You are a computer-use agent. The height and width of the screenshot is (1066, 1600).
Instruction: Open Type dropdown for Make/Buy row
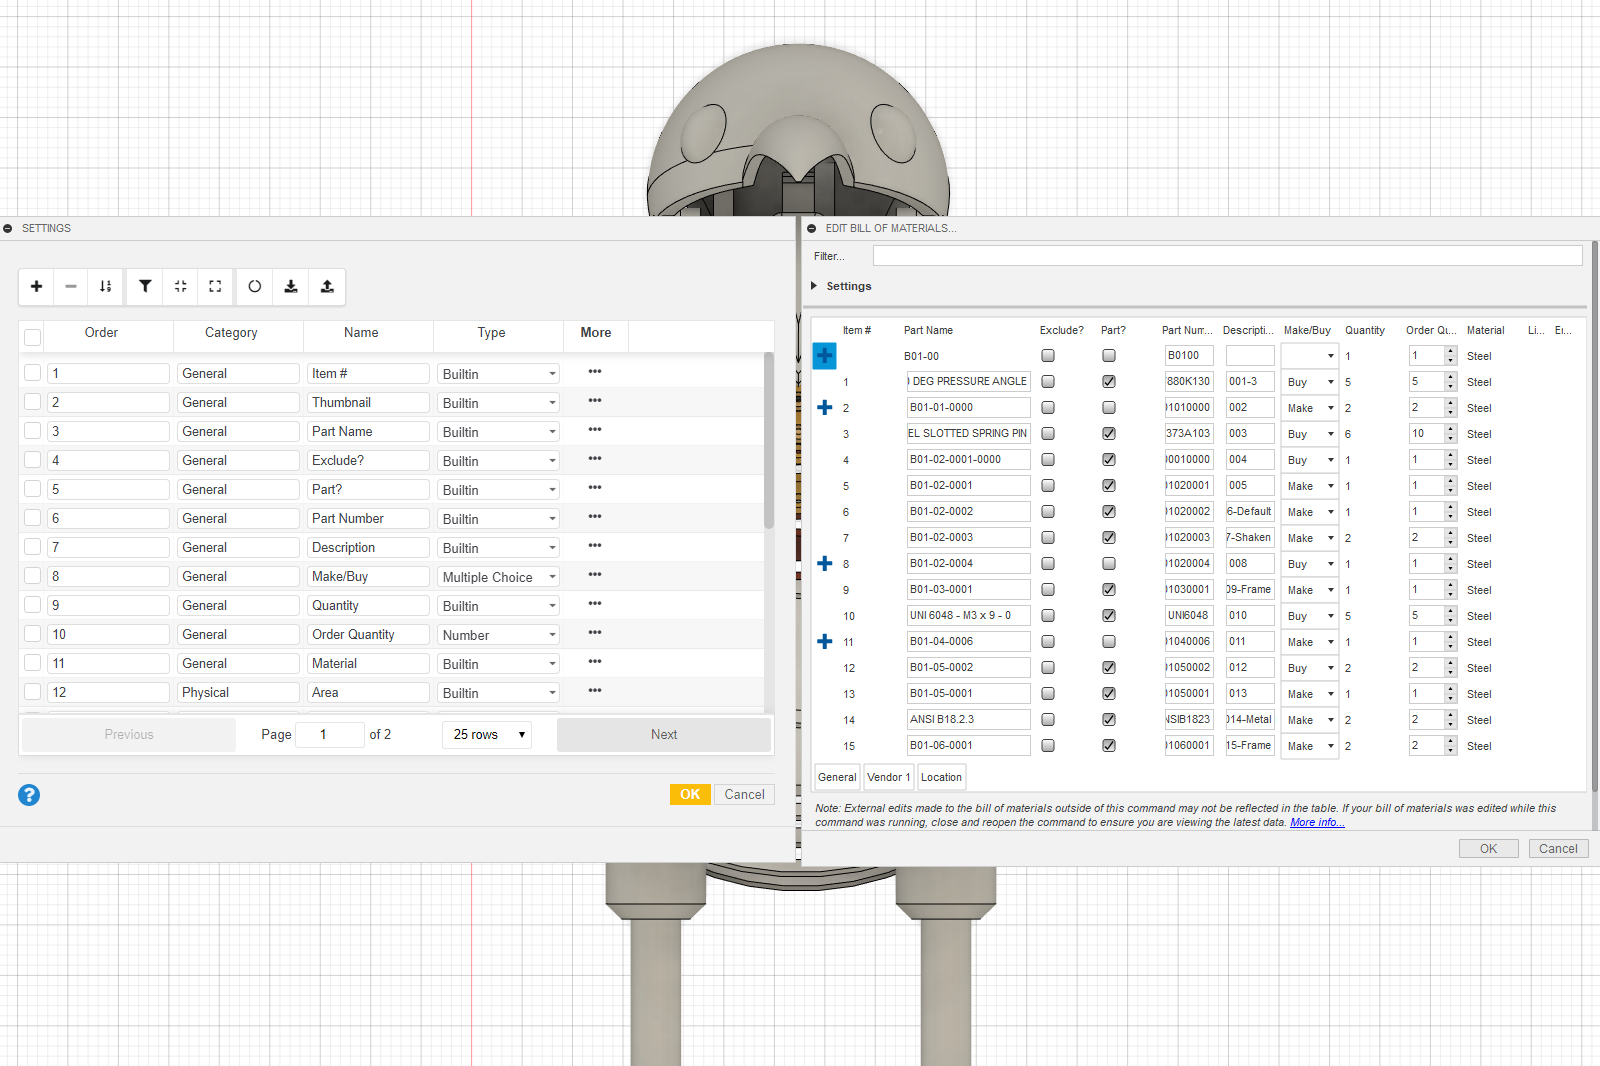pos(498,577)
